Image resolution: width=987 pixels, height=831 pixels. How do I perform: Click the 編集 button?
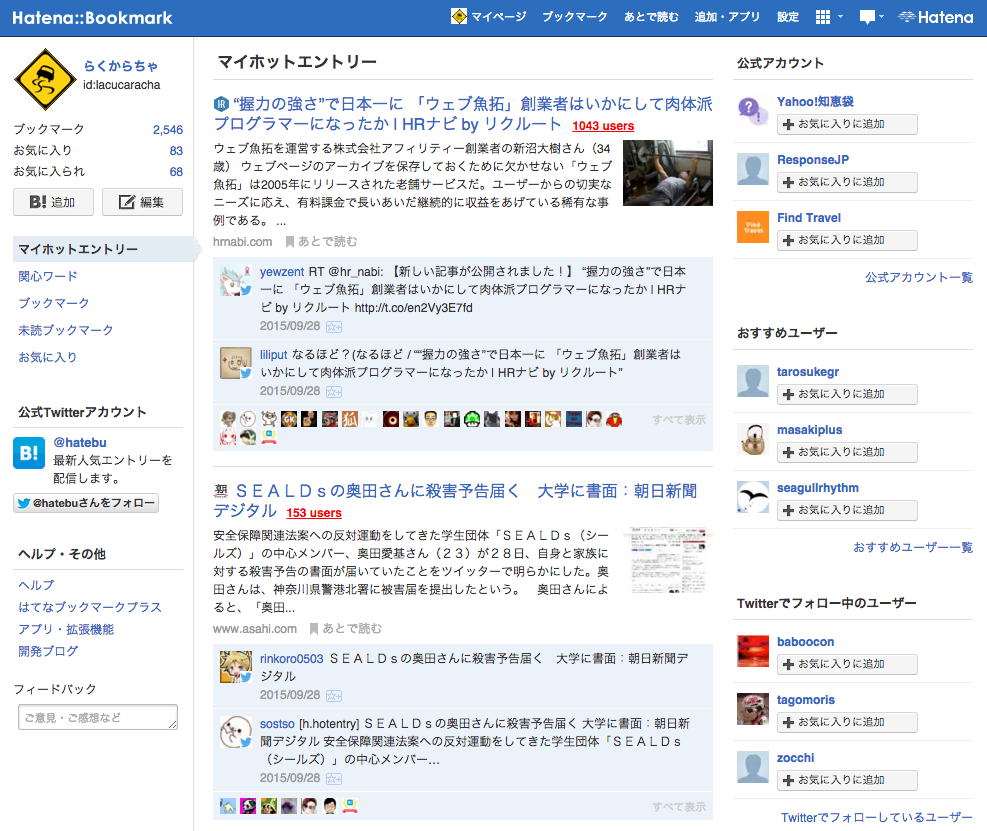click(142, 202)
